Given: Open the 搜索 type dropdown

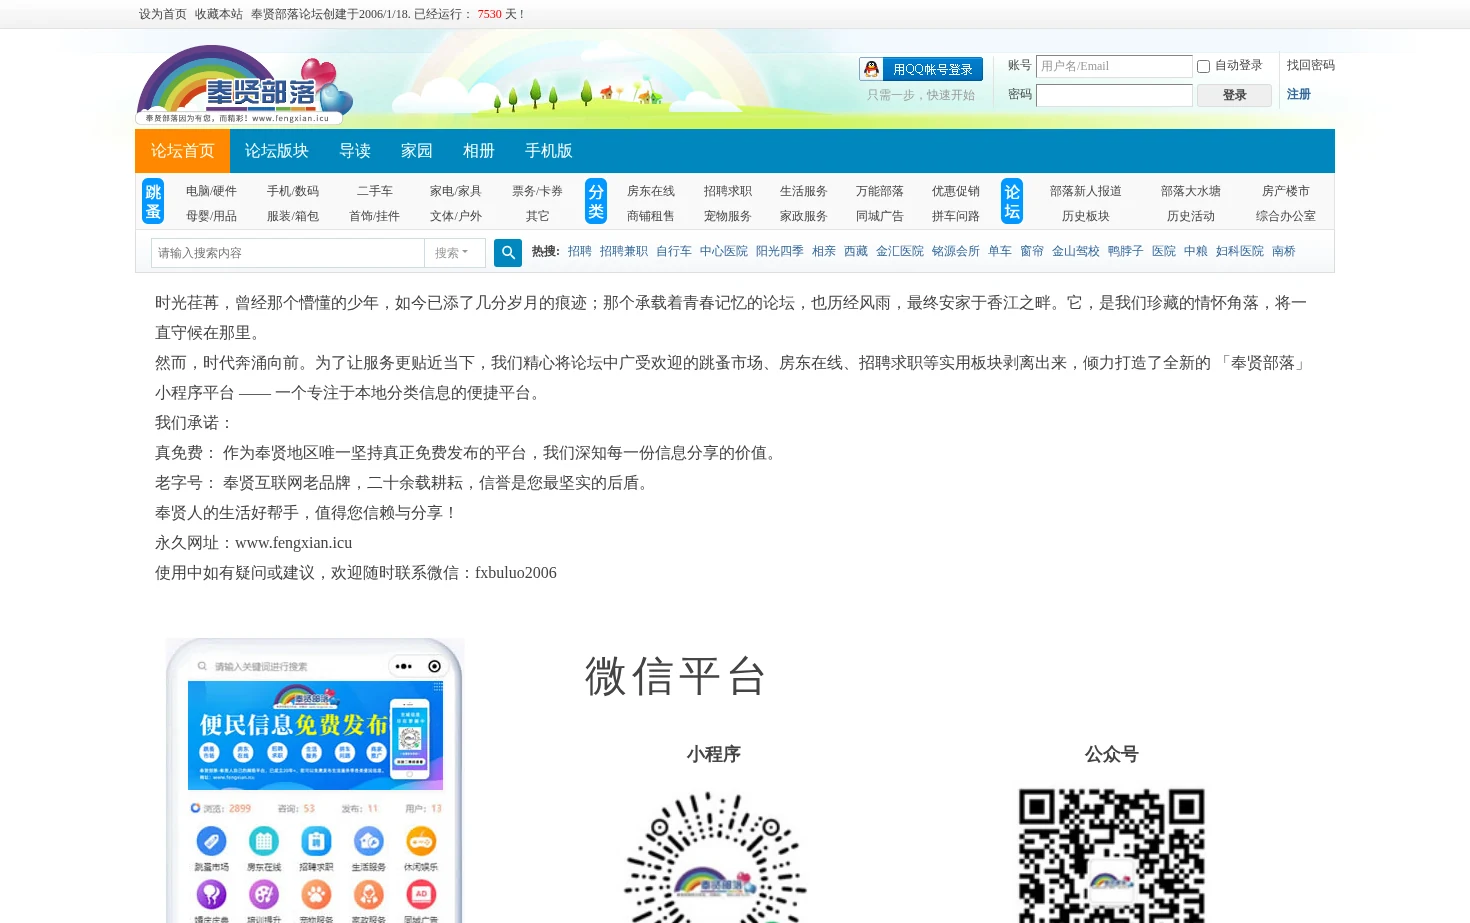Looking at the screenshot, I should (x=455, y=253).
